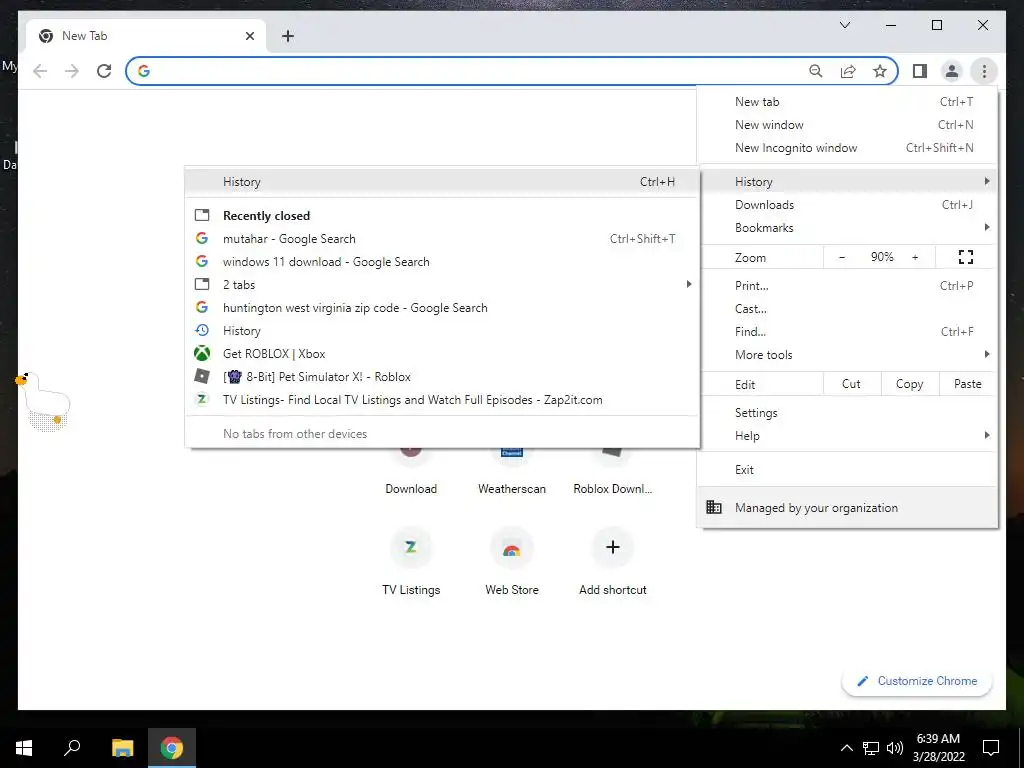Open the side panel icon
Screen dimensions: 1024x768
[920, 71]
